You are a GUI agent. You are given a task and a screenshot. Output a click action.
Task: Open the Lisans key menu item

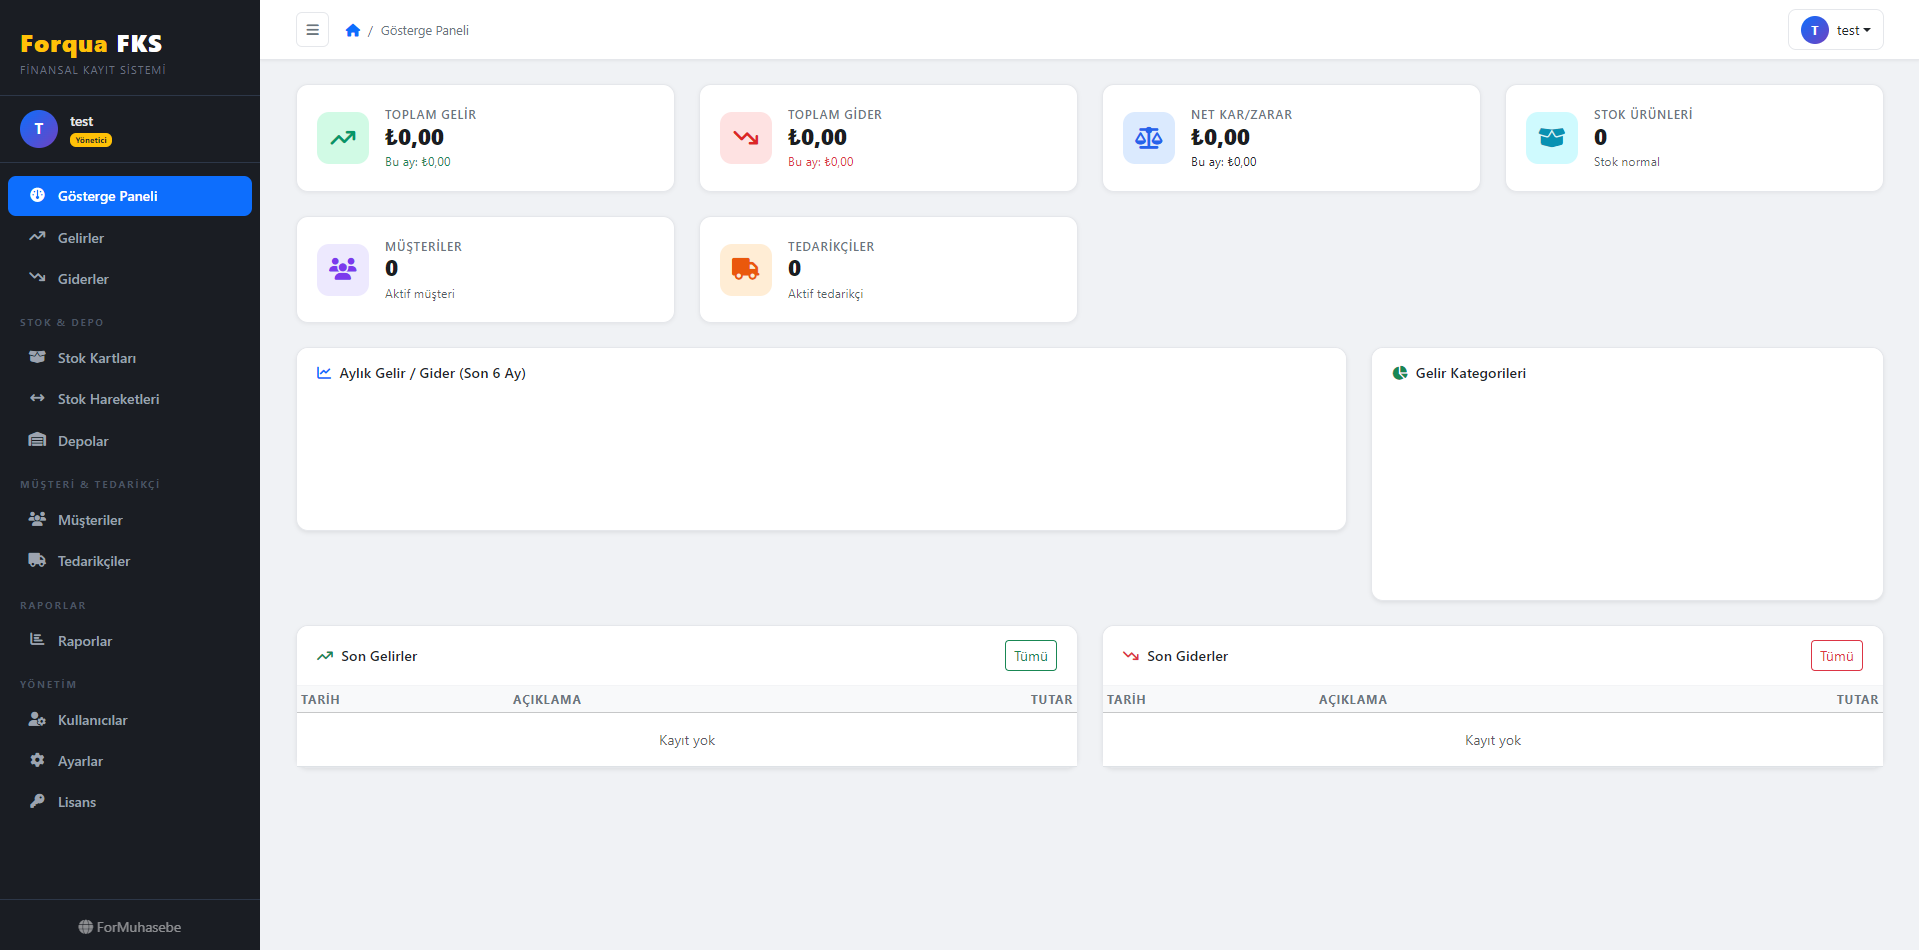(76, 802)
